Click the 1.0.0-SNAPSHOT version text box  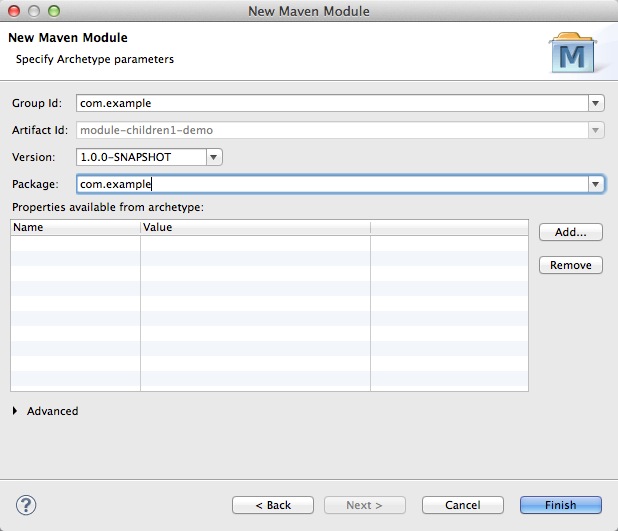(140, 157)
